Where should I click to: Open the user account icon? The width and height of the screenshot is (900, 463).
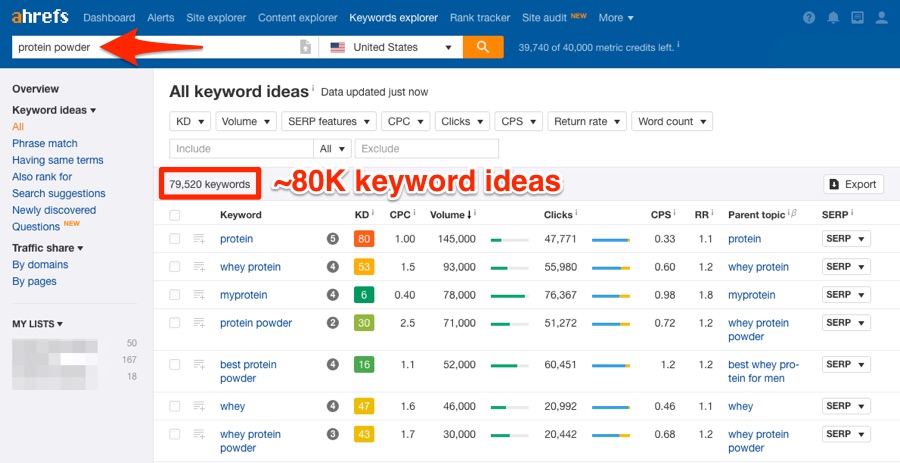882,18
